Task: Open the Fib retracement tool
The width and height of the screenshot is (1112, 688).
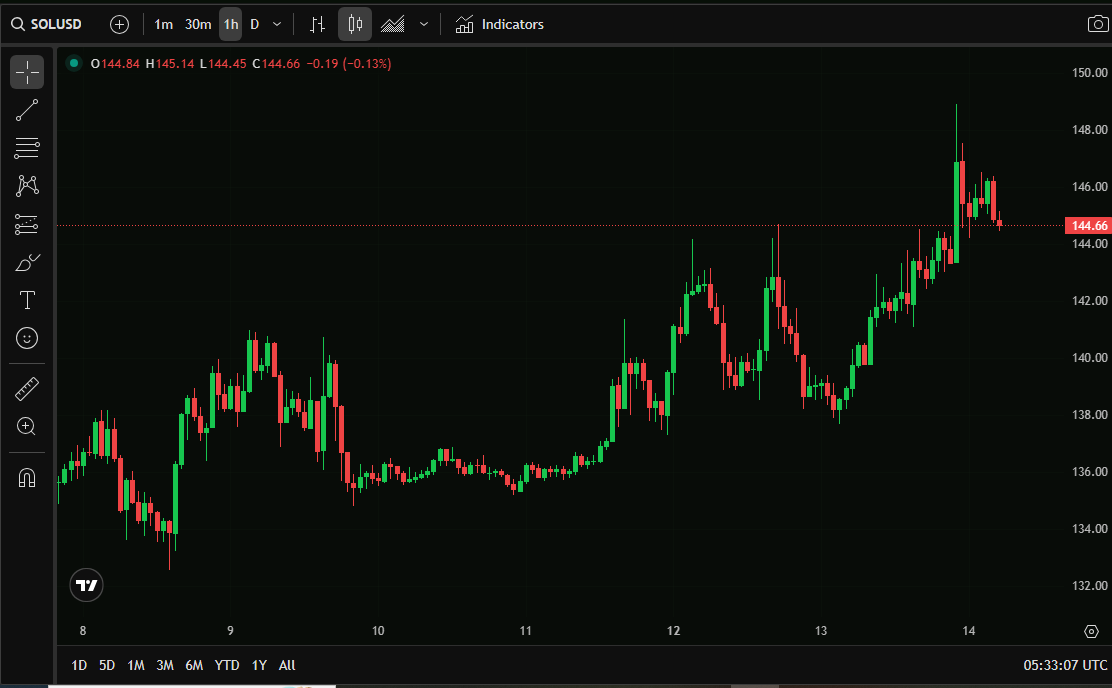Action: click(27, 148)
